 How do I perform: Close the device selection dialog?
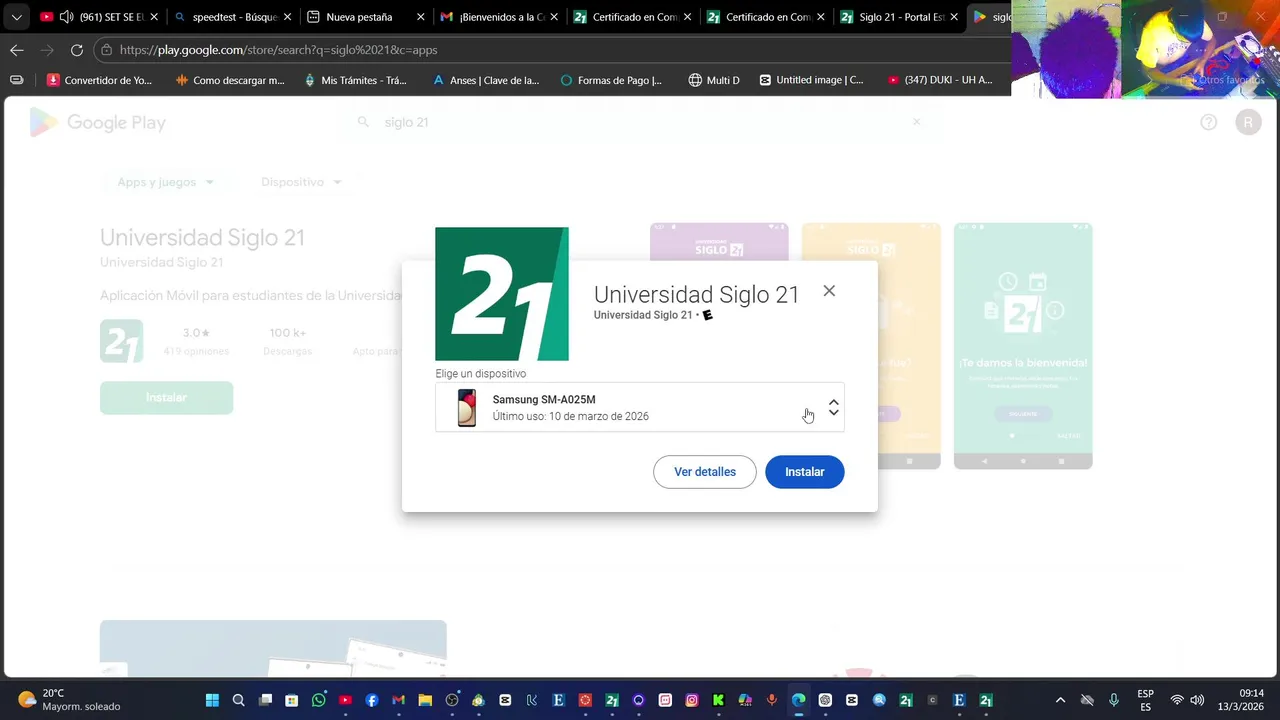coord(829,291)
